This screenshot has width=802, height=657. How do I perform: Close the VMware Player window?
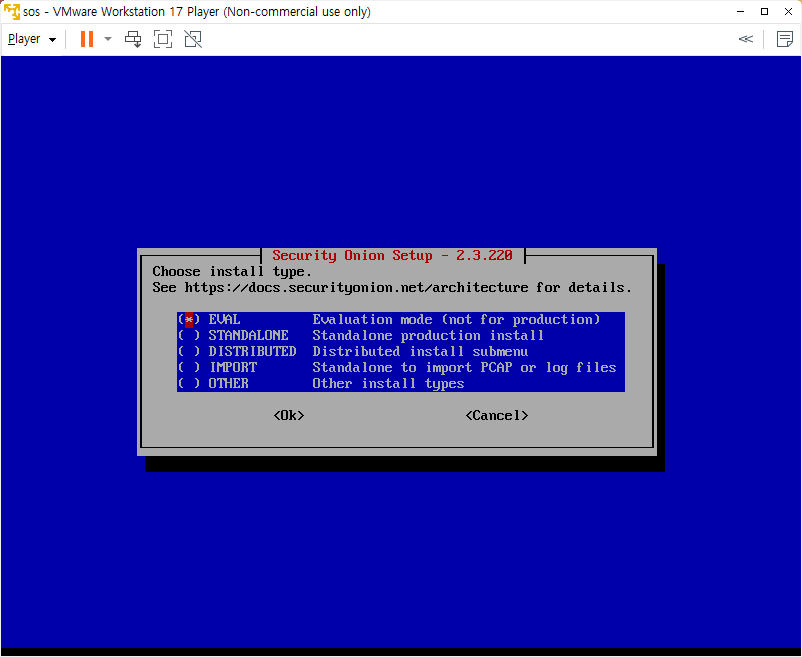788,11
